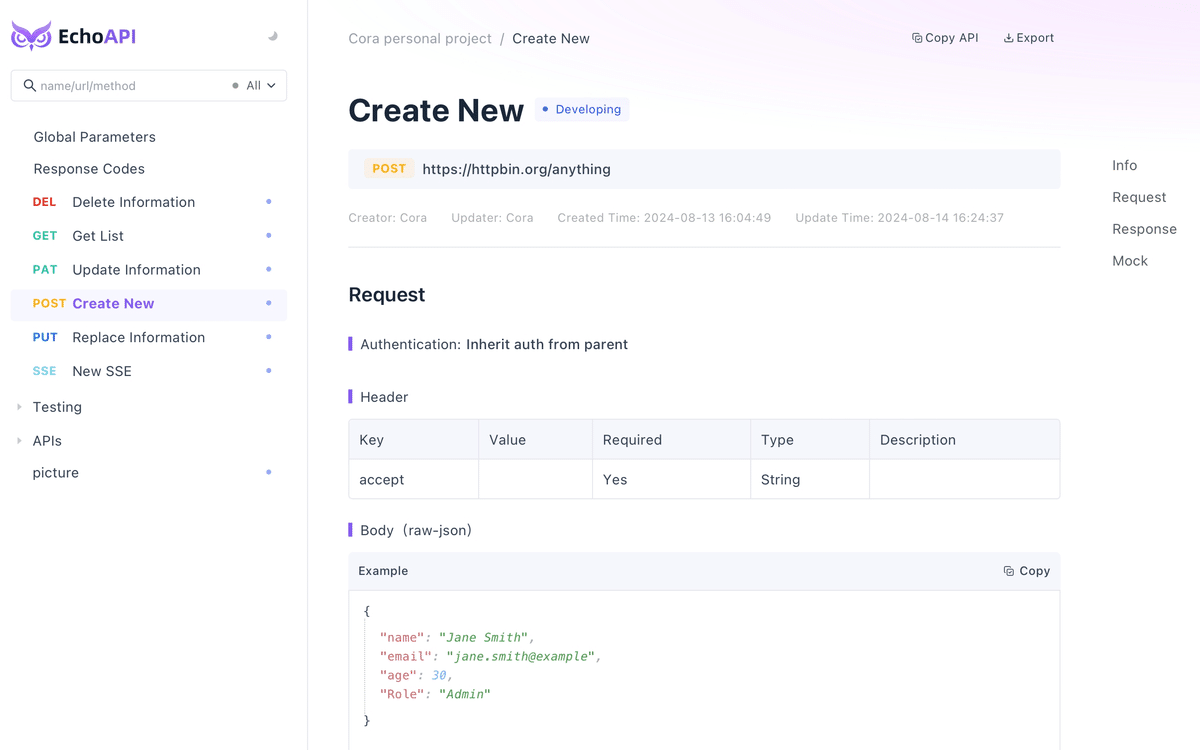Open Response Codes

(89, 169)
